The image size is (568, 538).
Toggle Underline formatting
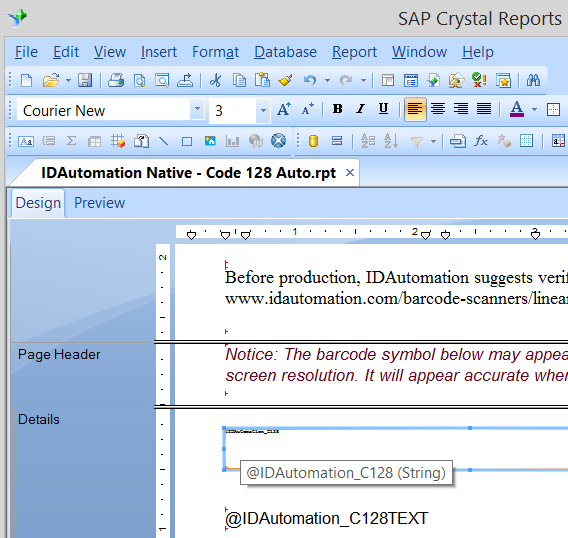(x=383, y=109)
